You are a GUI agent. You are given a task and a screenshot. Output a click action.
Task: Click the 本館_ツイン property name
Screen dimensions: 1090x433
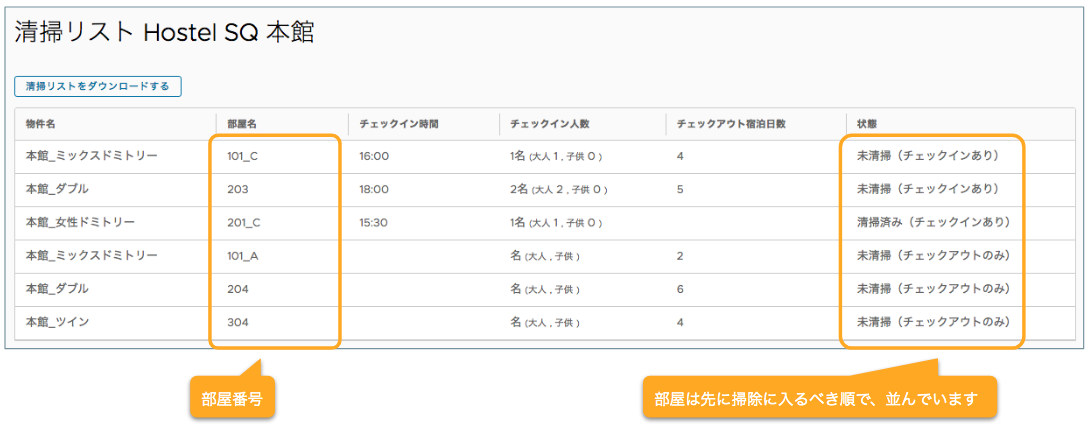coord(57,322)
